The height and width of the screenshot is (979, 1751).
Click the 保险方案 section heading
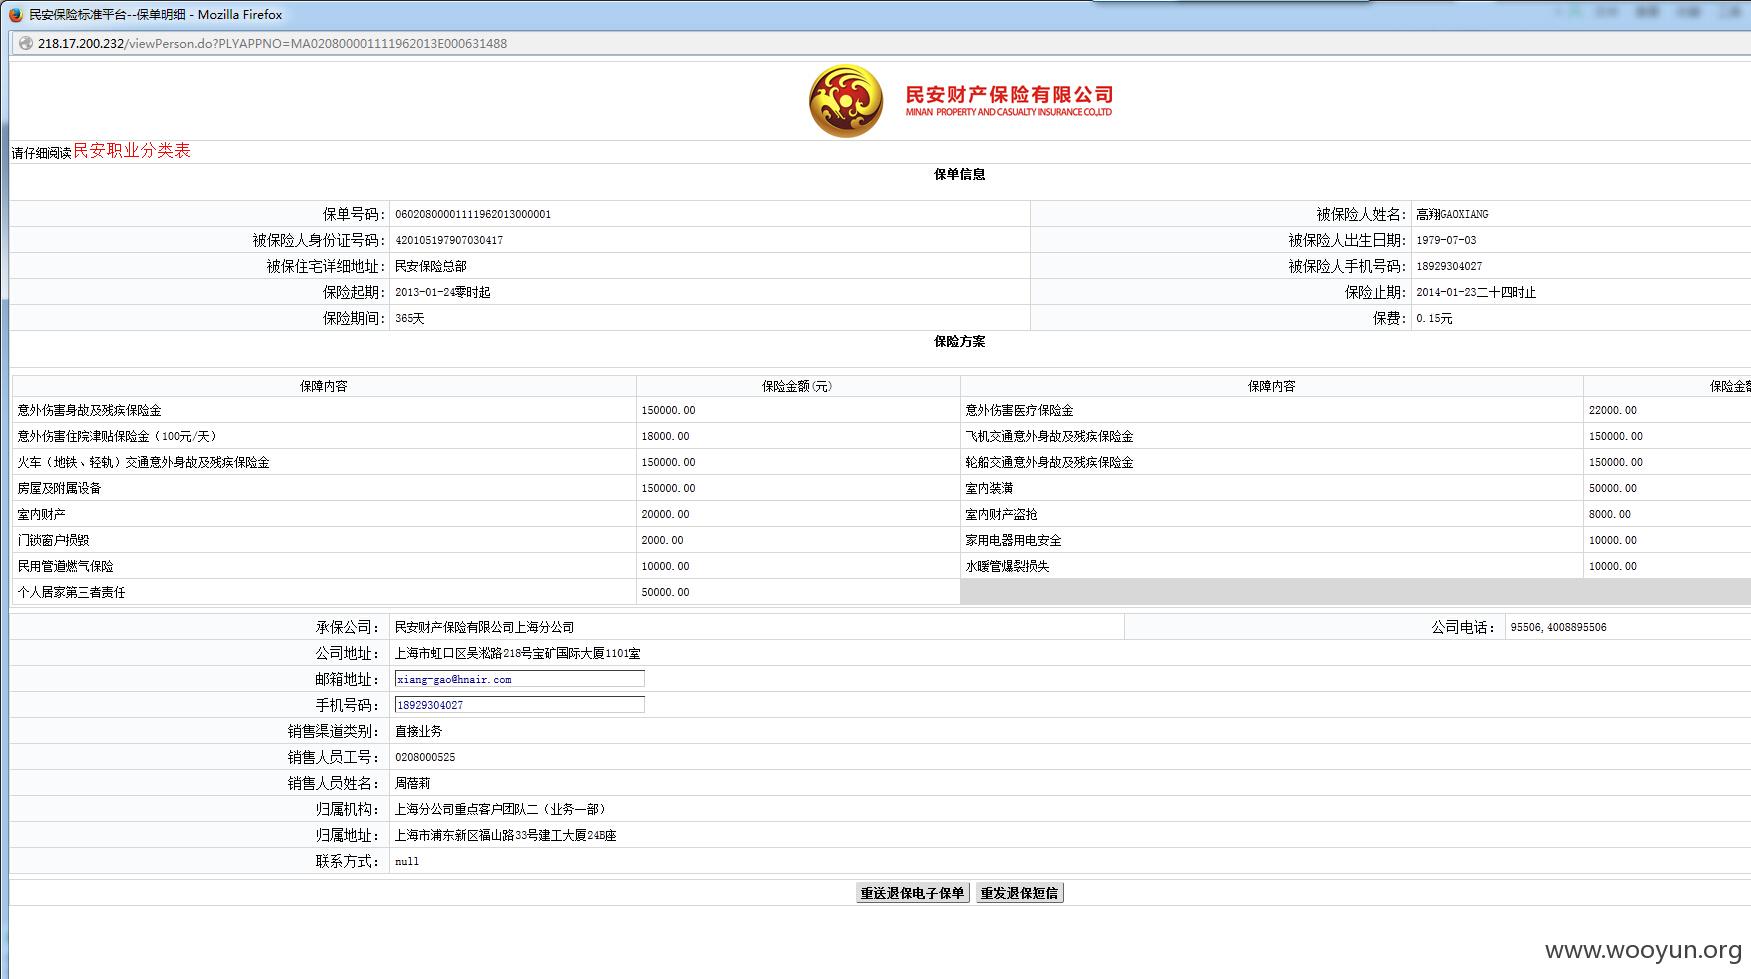coord(960,341)
